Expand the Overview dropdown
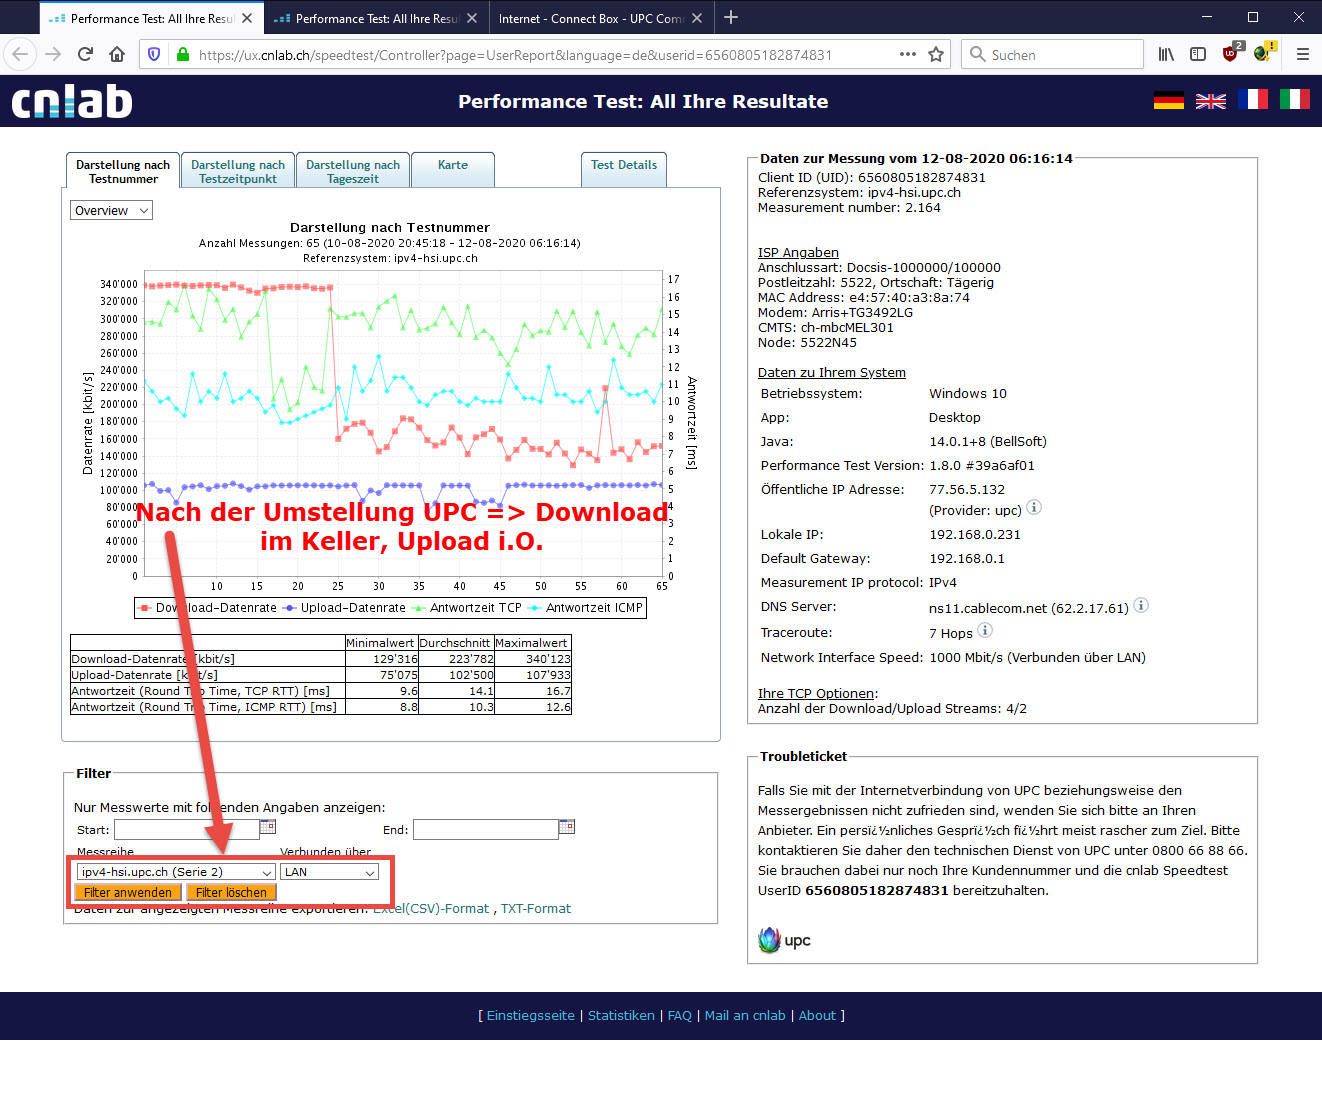 (x=112, y=210)
